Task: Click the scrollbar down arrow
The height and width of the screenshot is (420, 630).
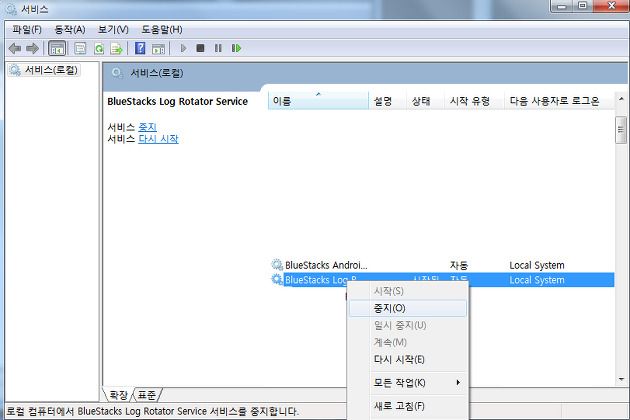Action: [621, 379]
